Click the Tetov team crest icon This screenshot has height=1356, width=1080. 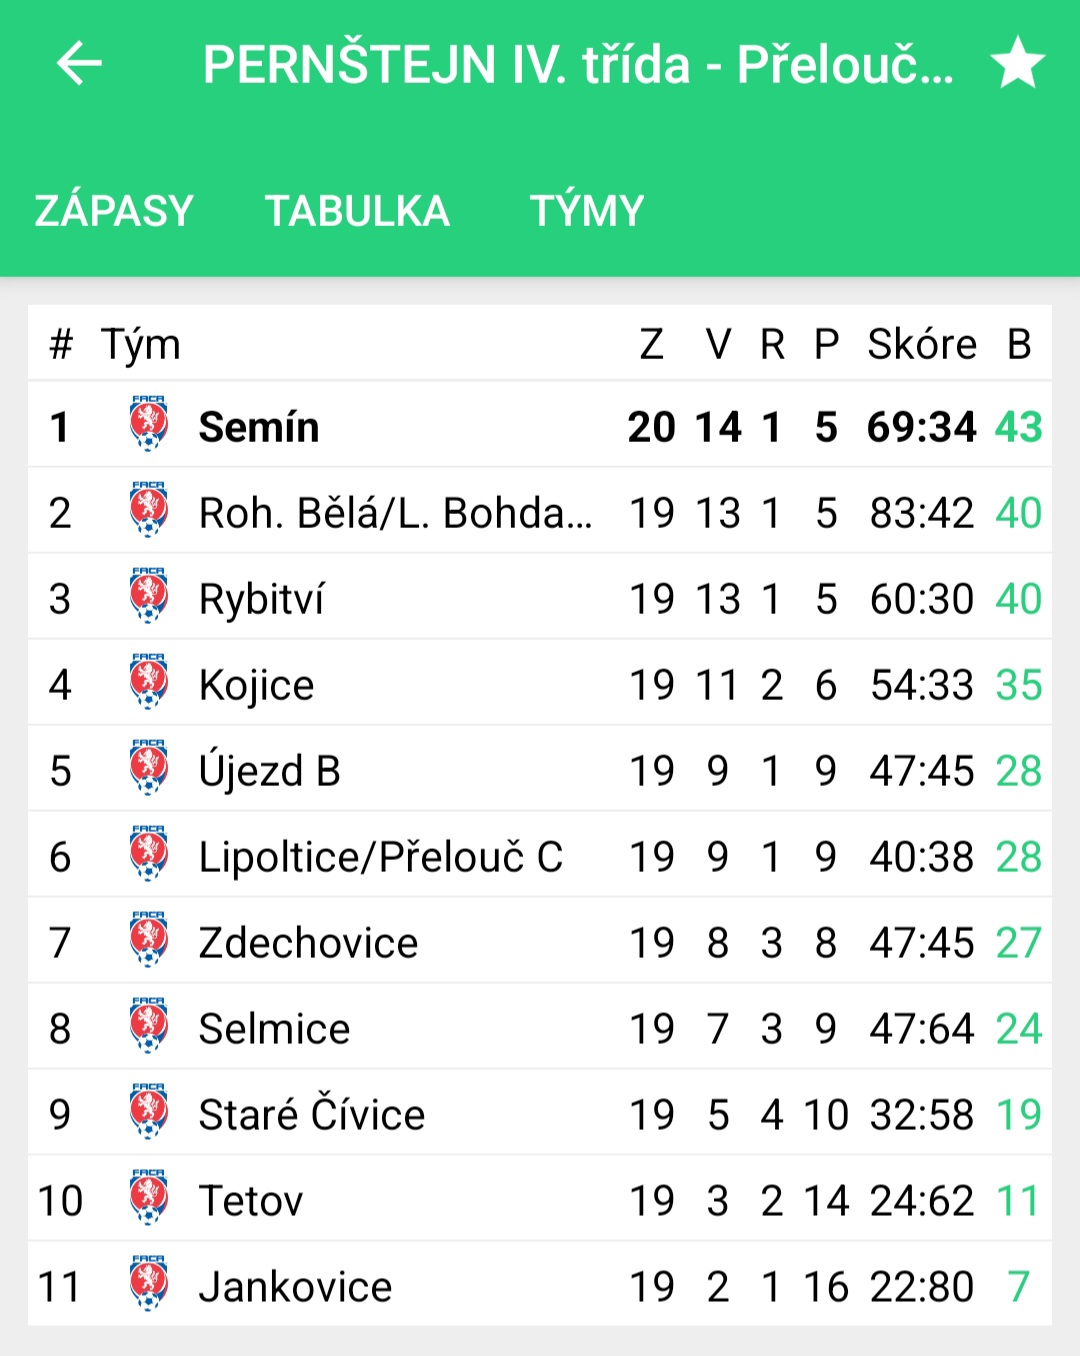[149, 1198]
